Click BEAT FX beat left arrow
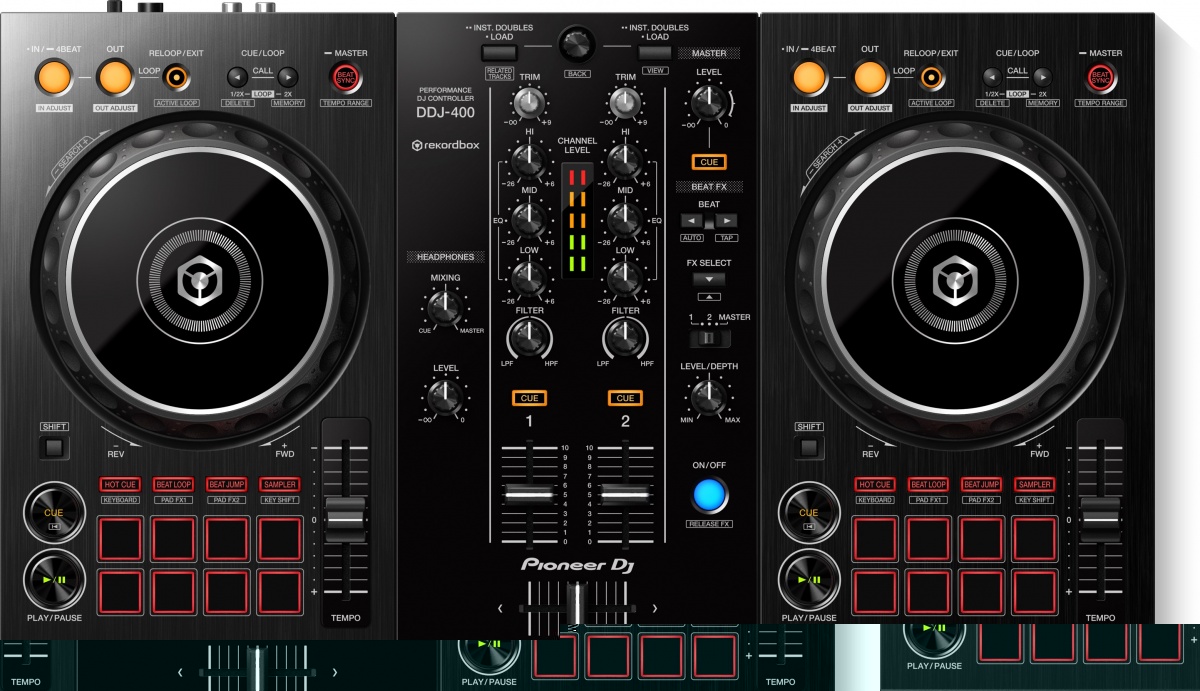 (x=691, y=219)
